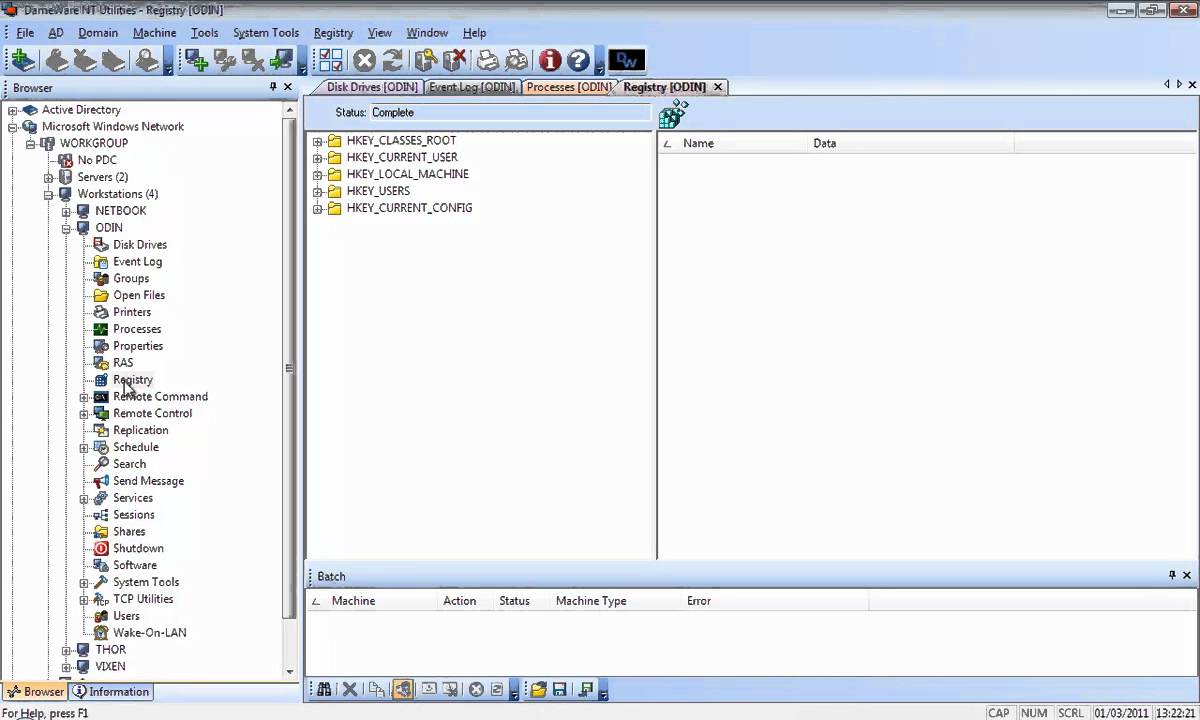
Task: Switch to Processes [ODIN] tab
Action: click(568, 87)
